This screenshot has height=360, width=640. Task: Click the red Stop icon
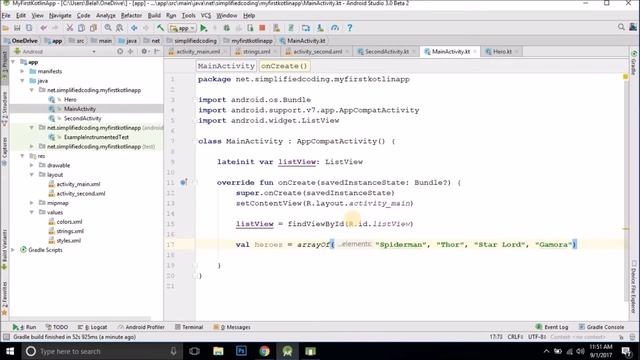pos(262,28)
